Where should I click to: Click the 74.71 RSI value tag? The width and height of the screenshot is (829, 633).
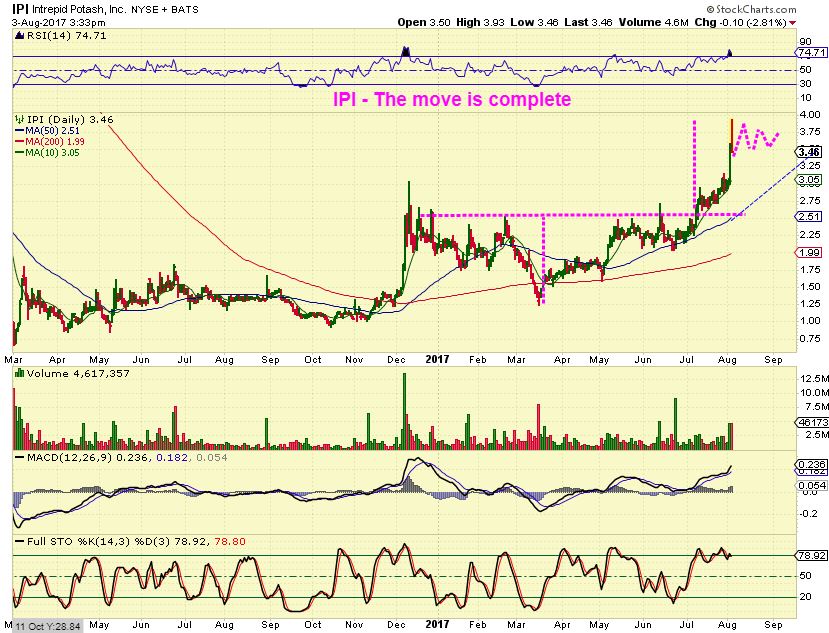point(812,52)
